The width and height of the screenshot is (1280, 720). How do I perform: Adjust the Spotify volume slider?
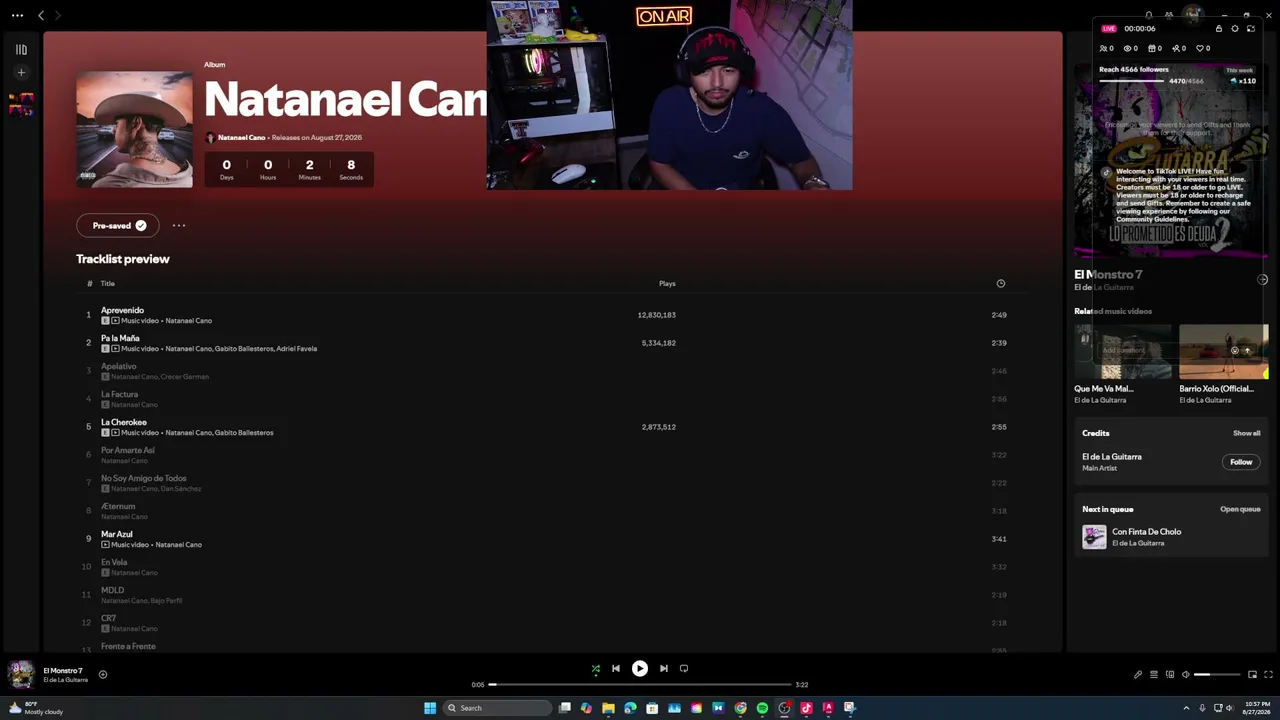(1215, 675)
